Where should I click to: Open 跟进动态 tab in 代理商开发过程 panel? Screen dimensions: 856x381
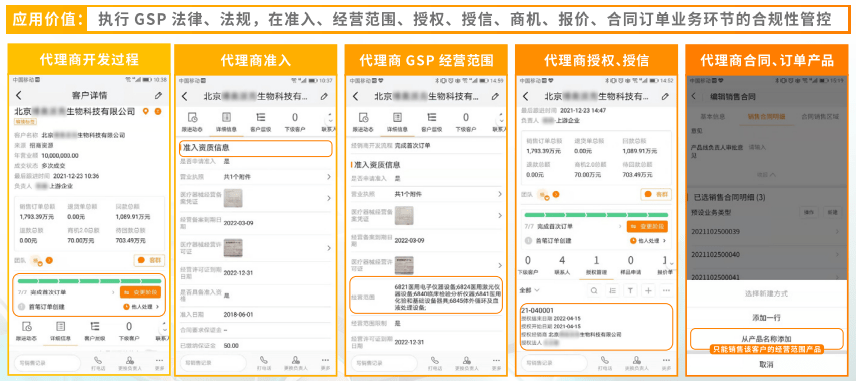pos(27,331)
